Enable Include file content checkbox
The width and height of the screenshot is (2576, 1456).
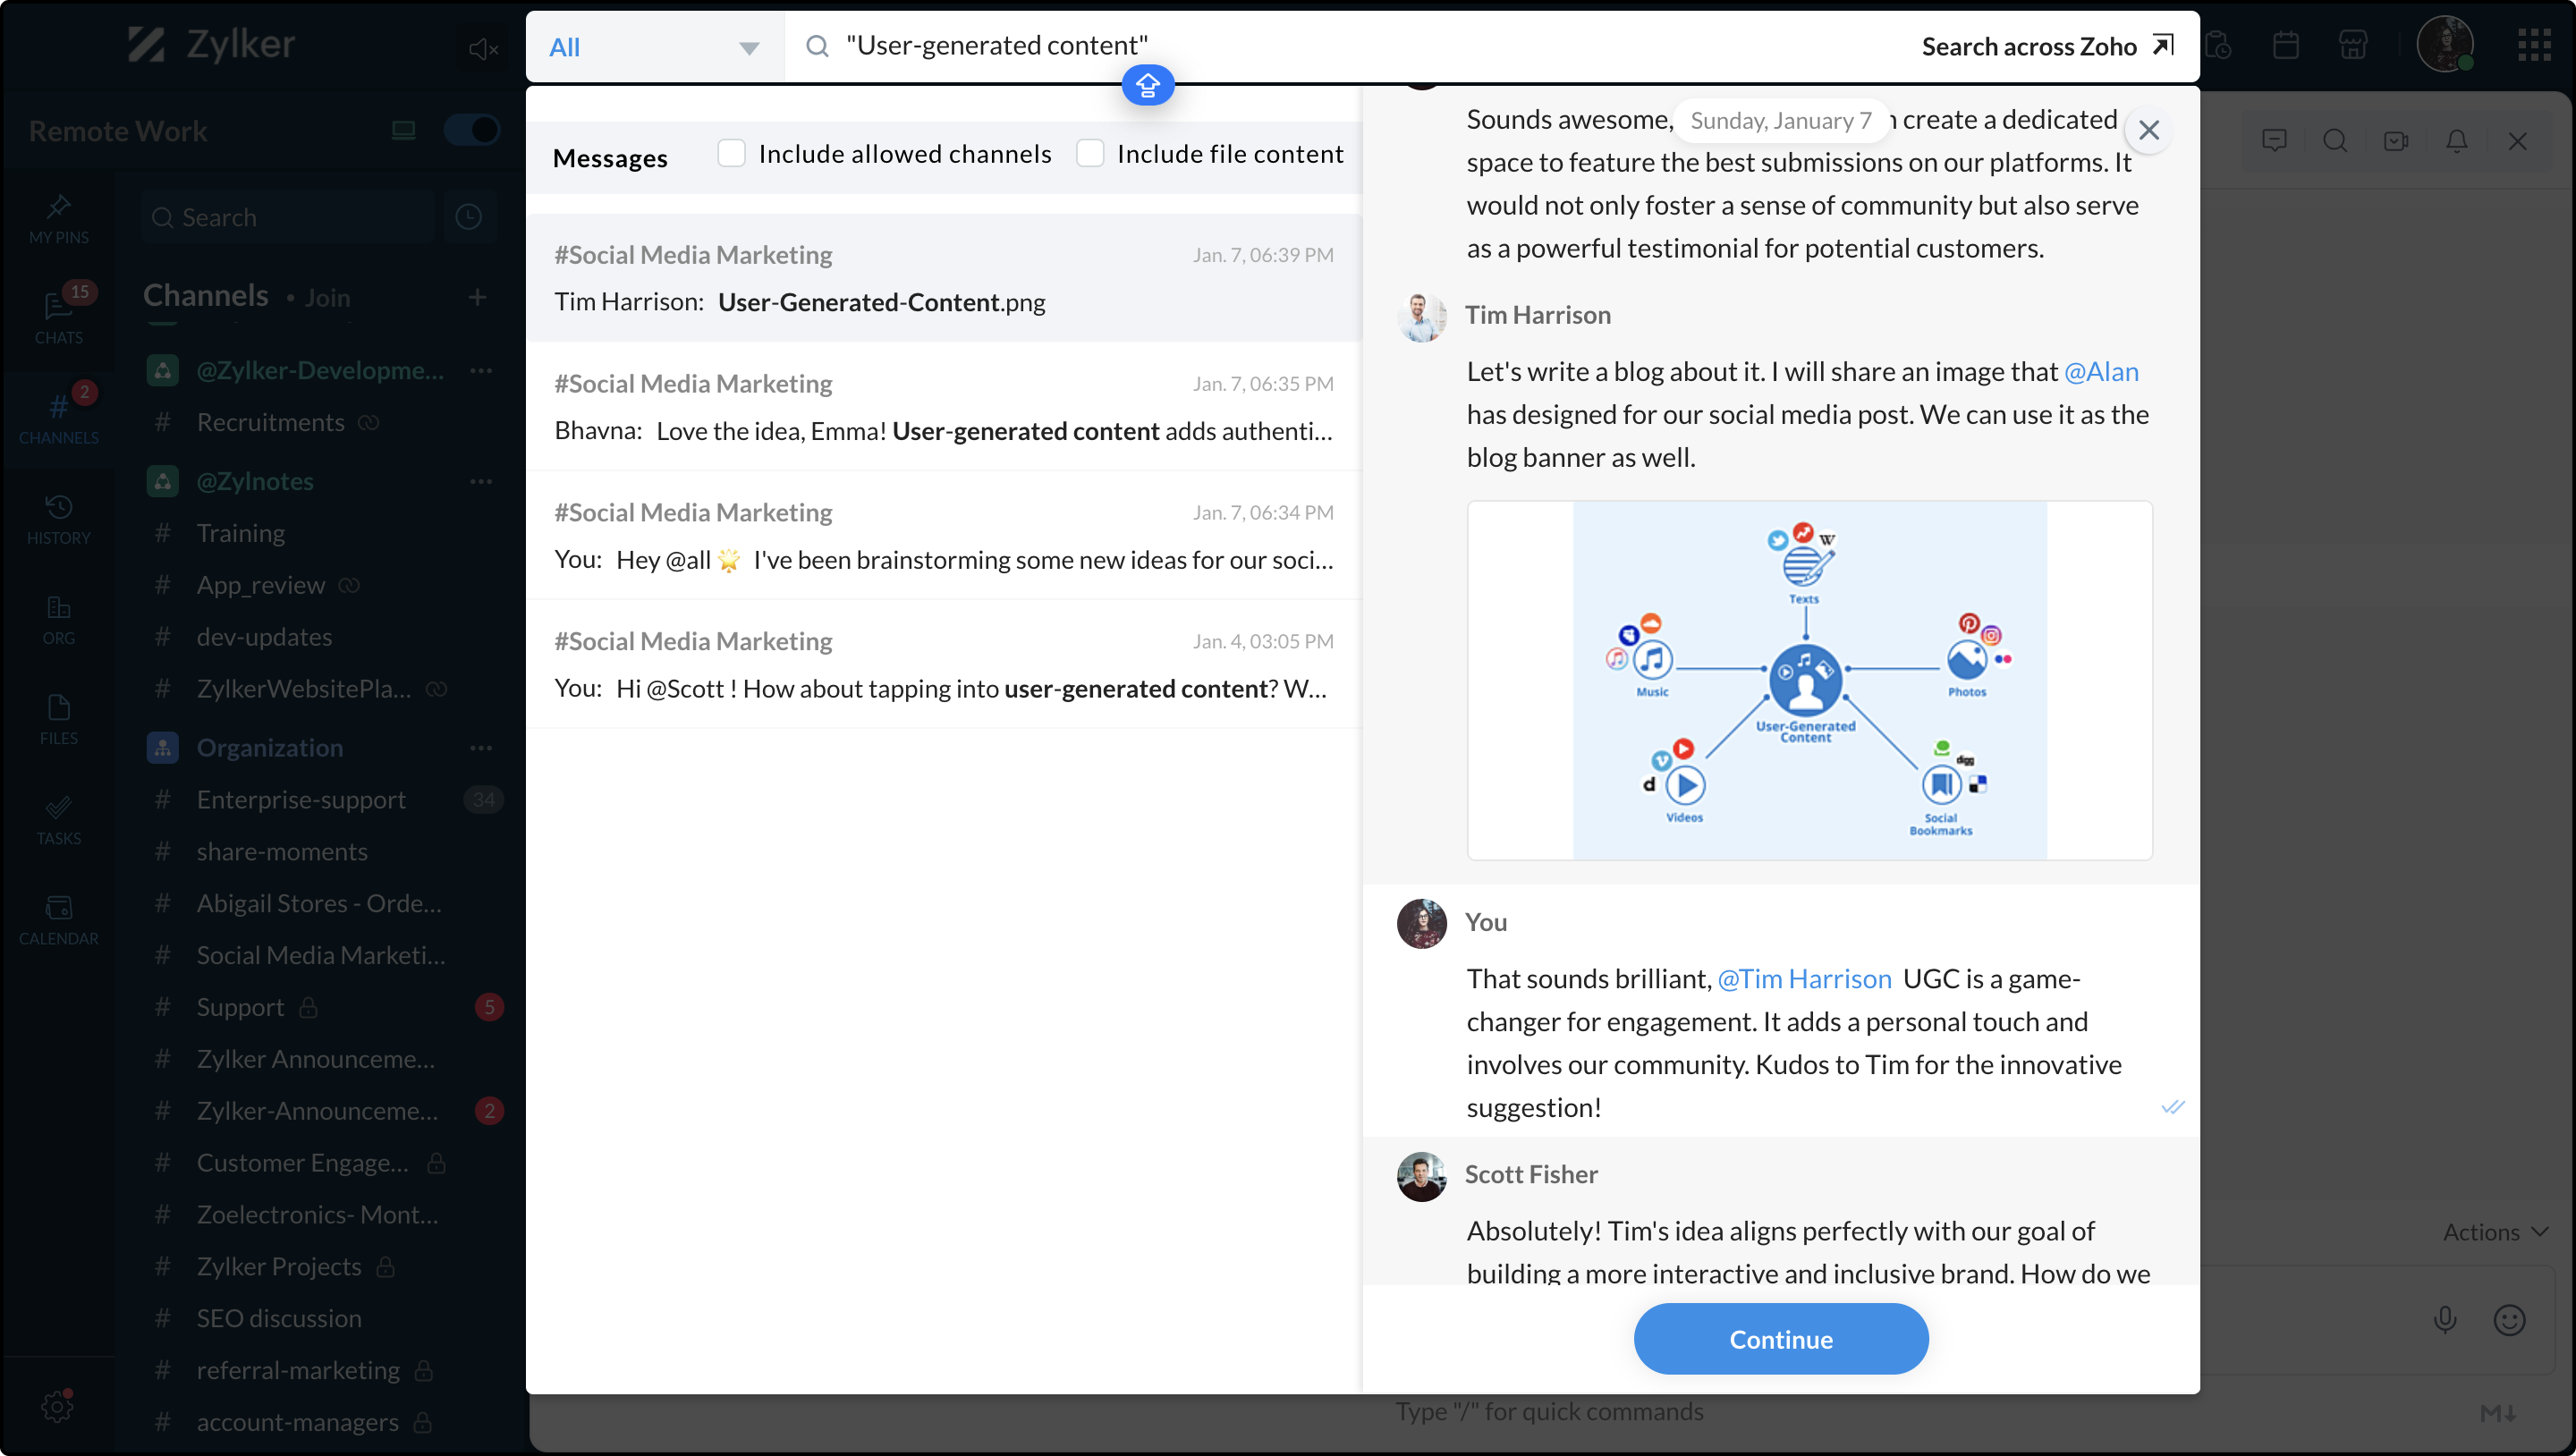click(1089, 153)
